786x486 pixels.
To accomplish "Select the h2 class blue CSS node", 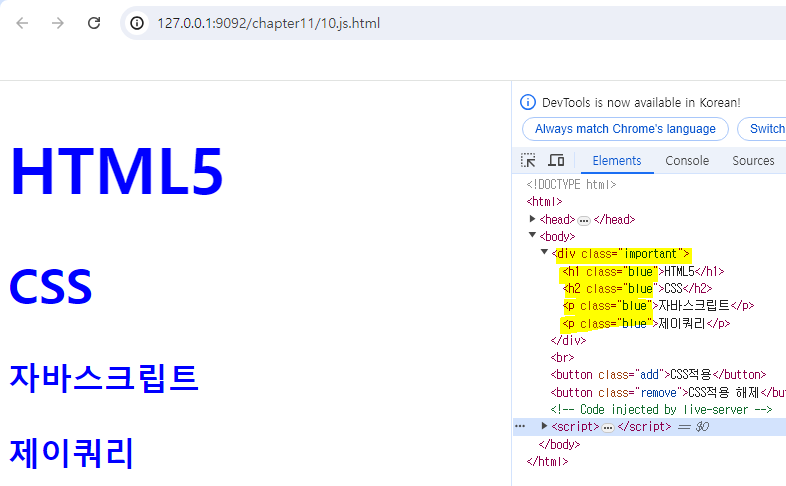I will point(637,289).
